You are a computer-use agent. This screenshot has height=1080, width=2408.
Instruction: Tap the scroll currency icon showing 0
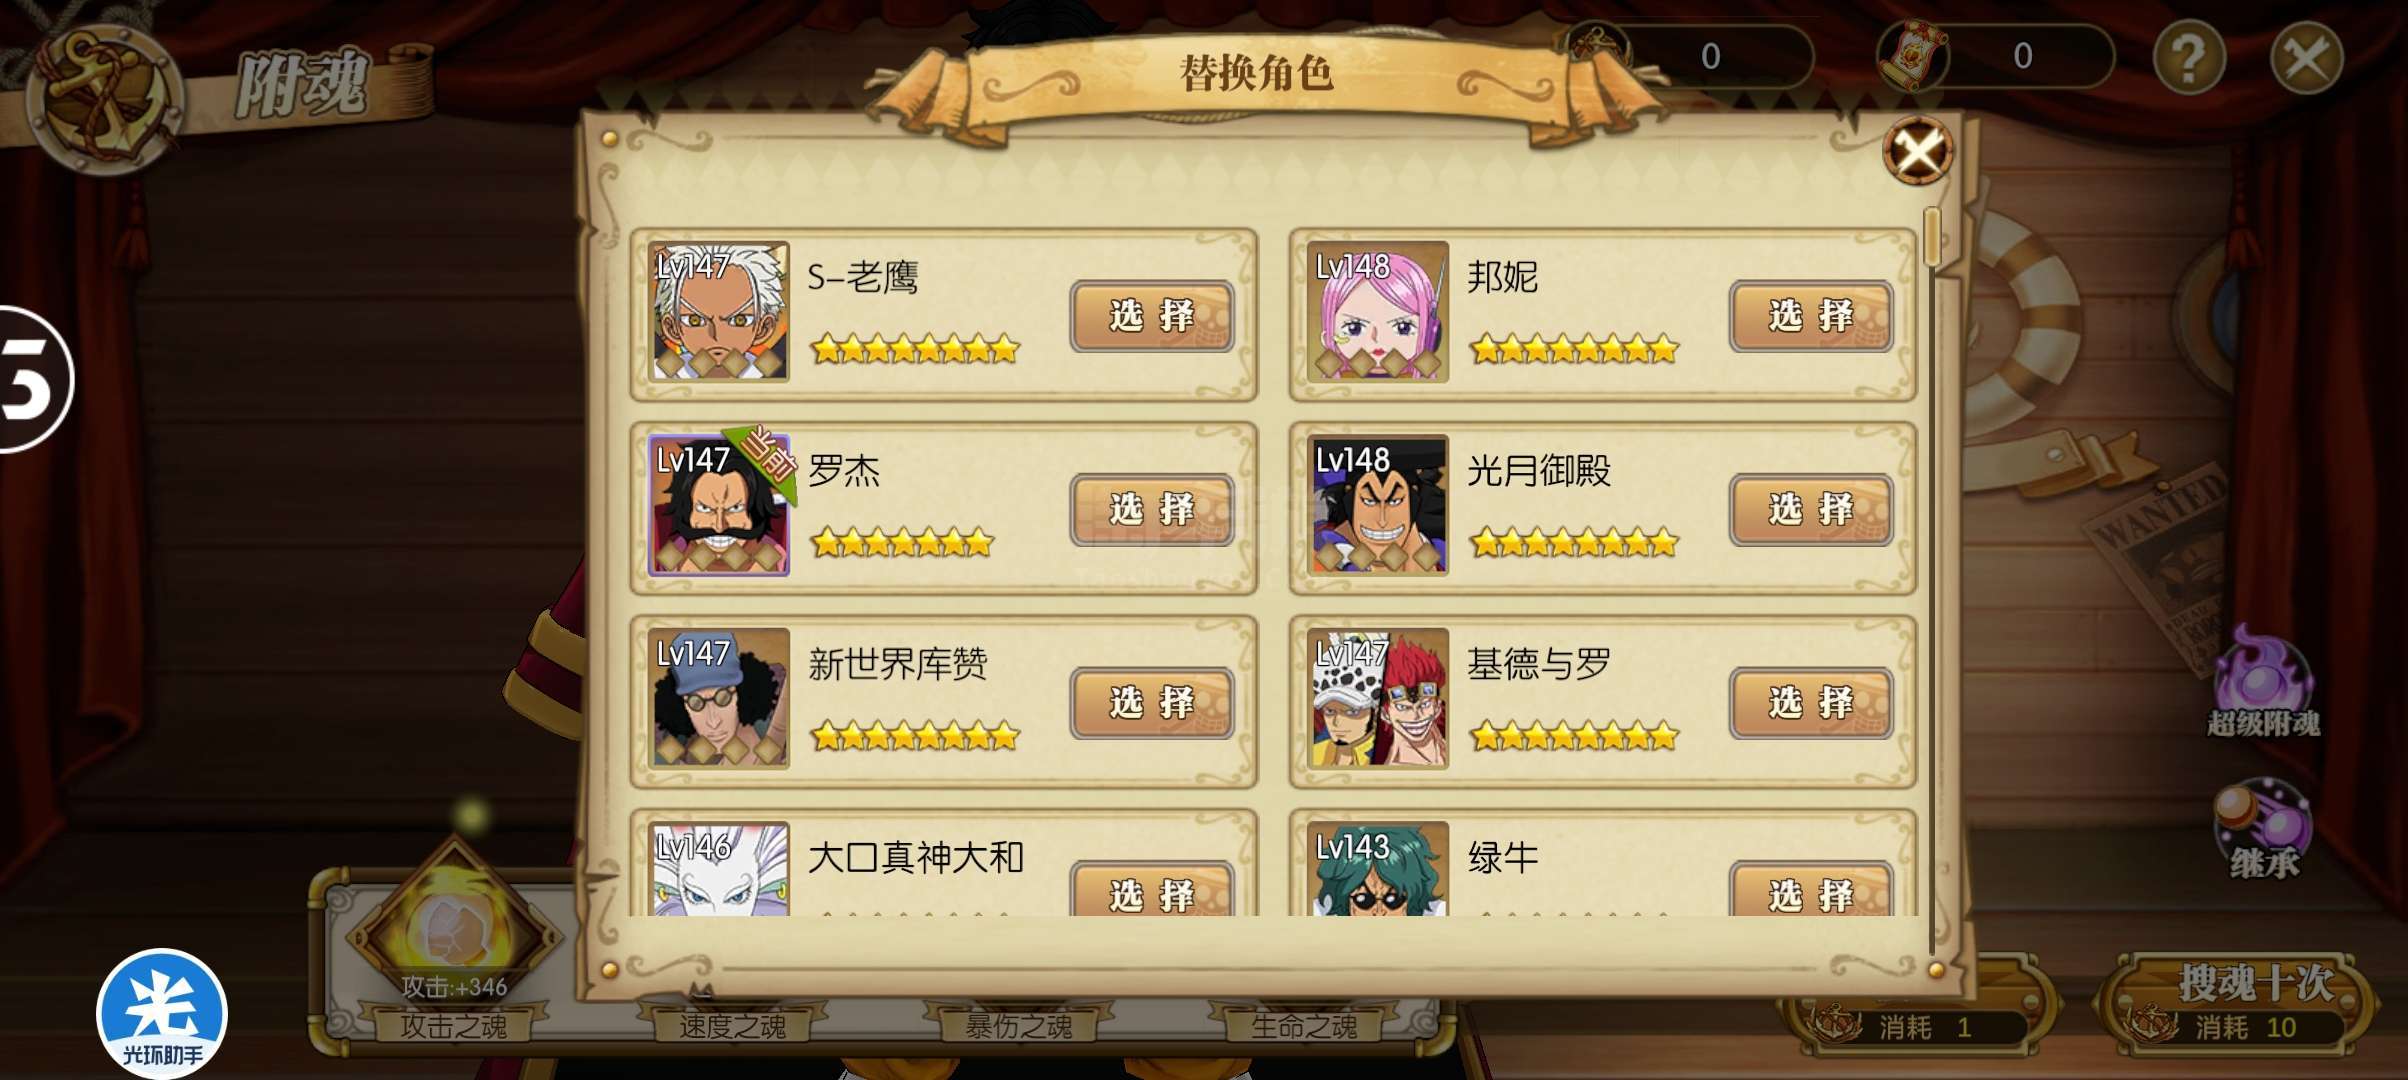pyautogui.click(x=1912, y=56)
